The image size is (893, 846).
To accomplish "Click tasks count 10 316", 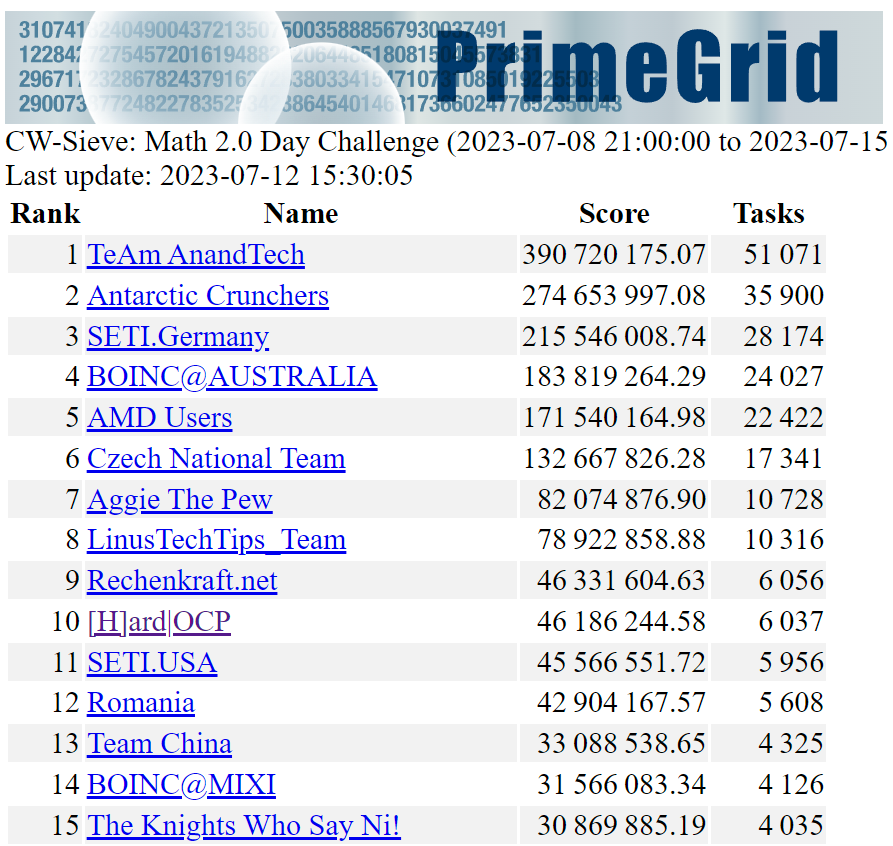I will [784, 540].
